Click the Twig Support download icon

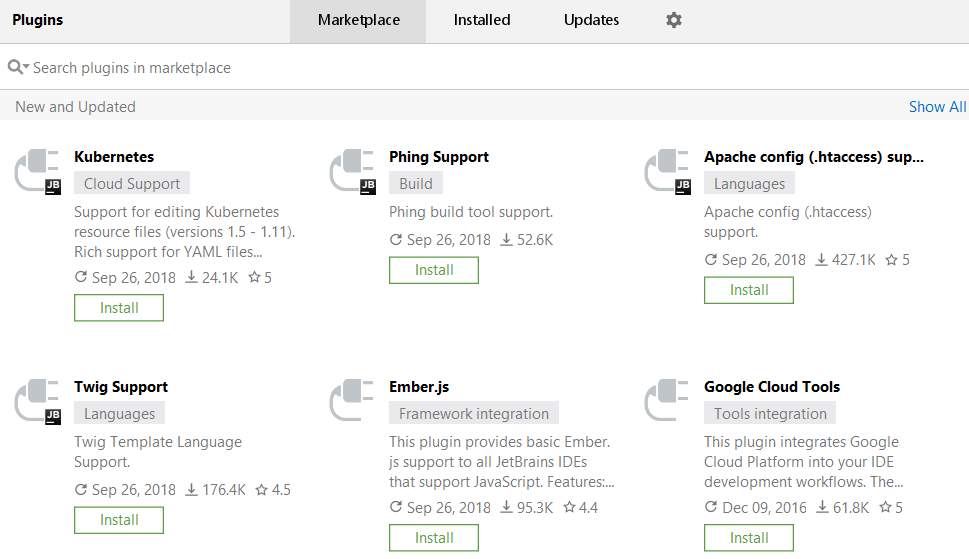pyautogui.click(x=192, y=490)
